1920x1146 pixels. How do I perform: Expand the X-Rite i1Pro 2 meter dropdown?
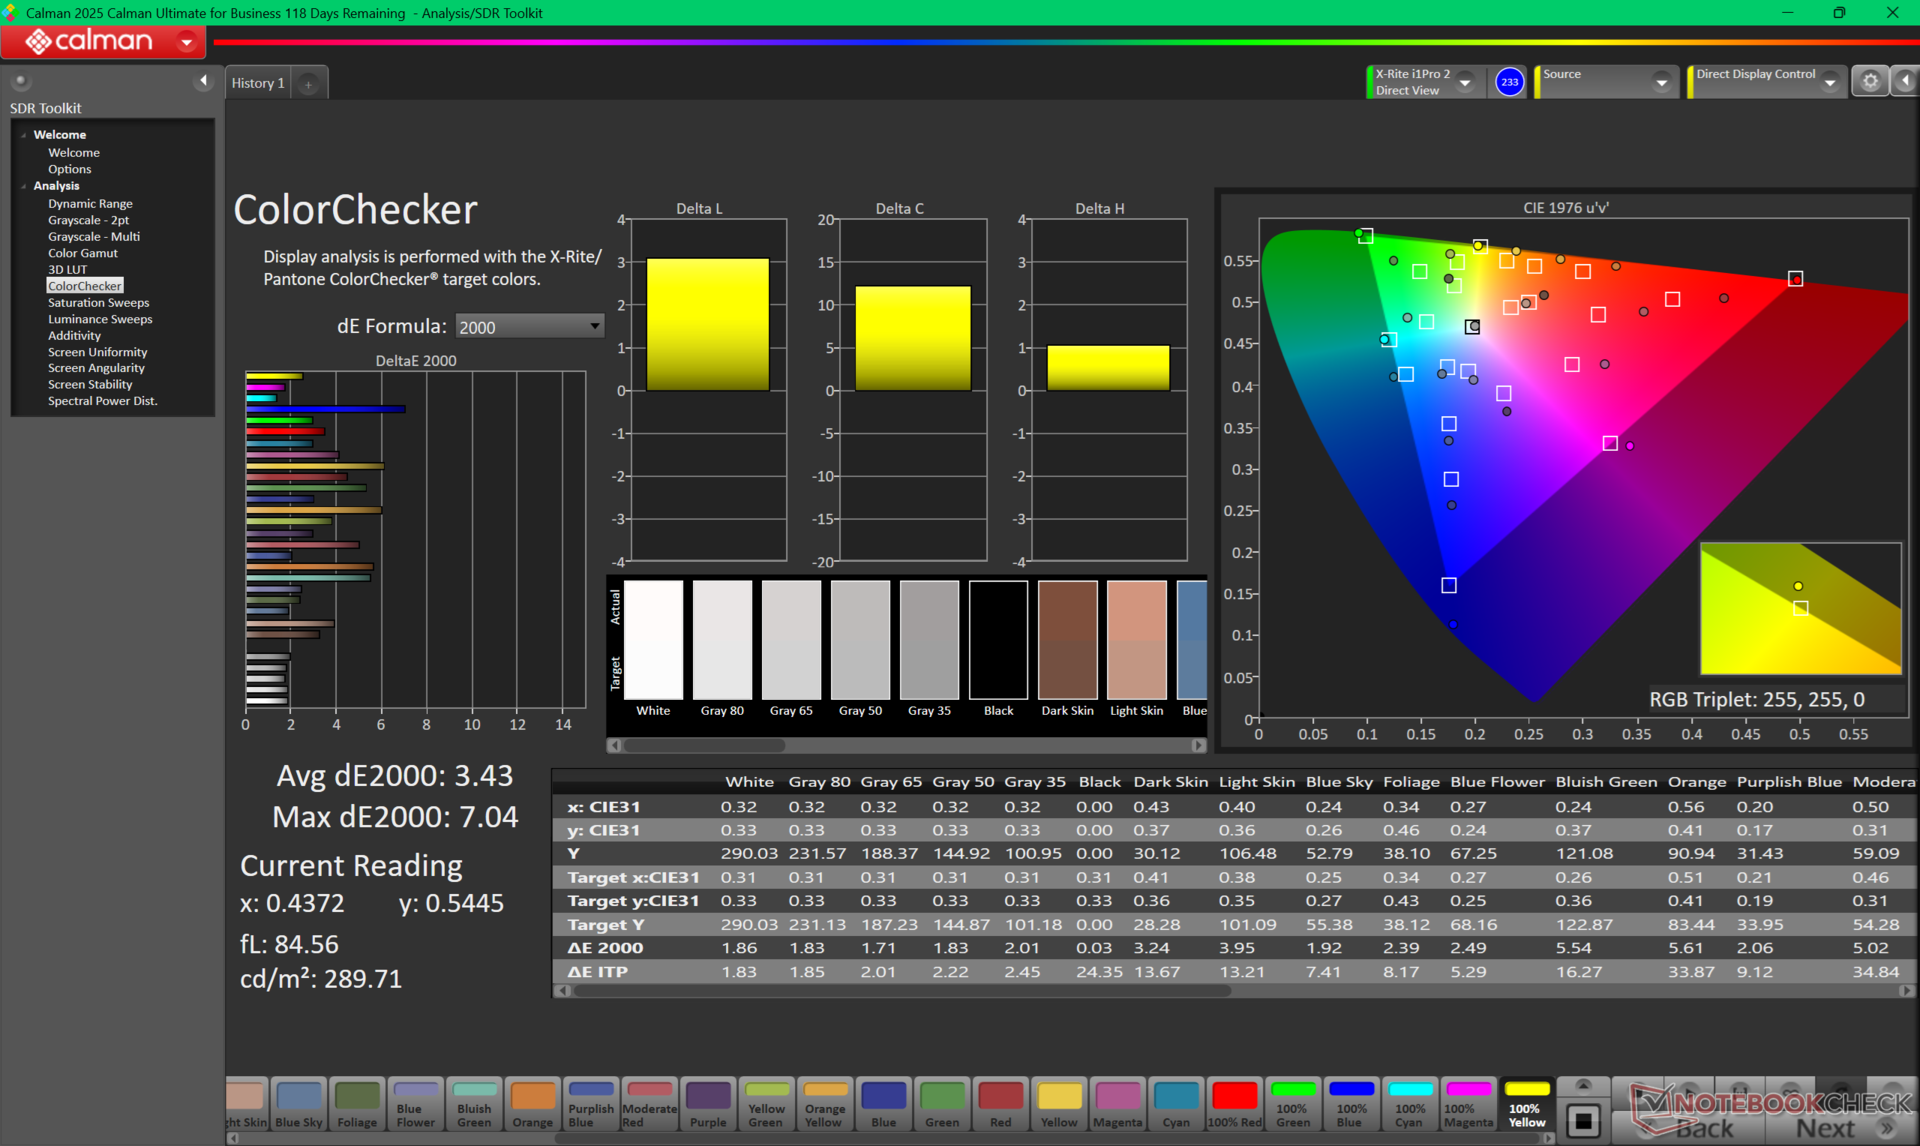1466,83
